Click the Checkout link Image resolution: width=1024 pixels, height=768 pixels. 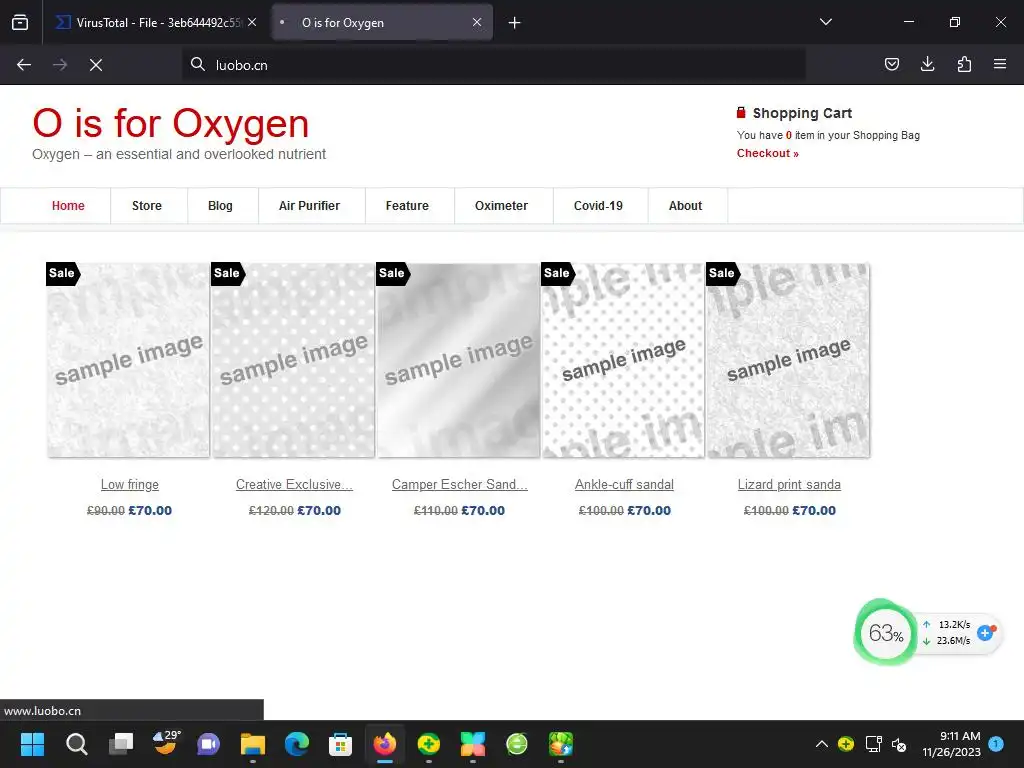[x=768, y=153]
